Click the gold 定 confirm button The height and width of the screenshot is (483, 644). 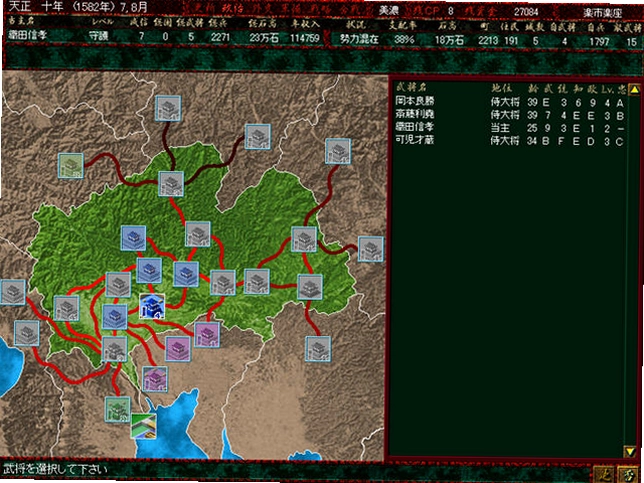[x=605, y=474]
